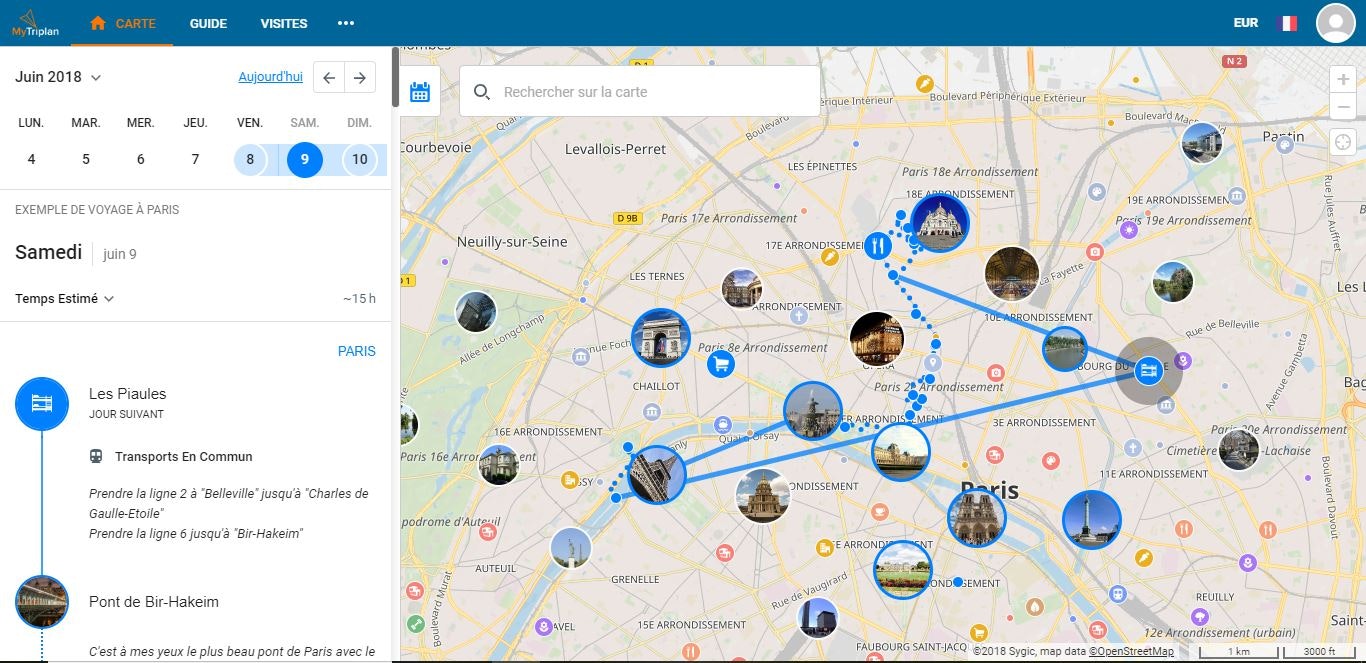
Task: Go to the next week arrow
Action: (360, 78)
